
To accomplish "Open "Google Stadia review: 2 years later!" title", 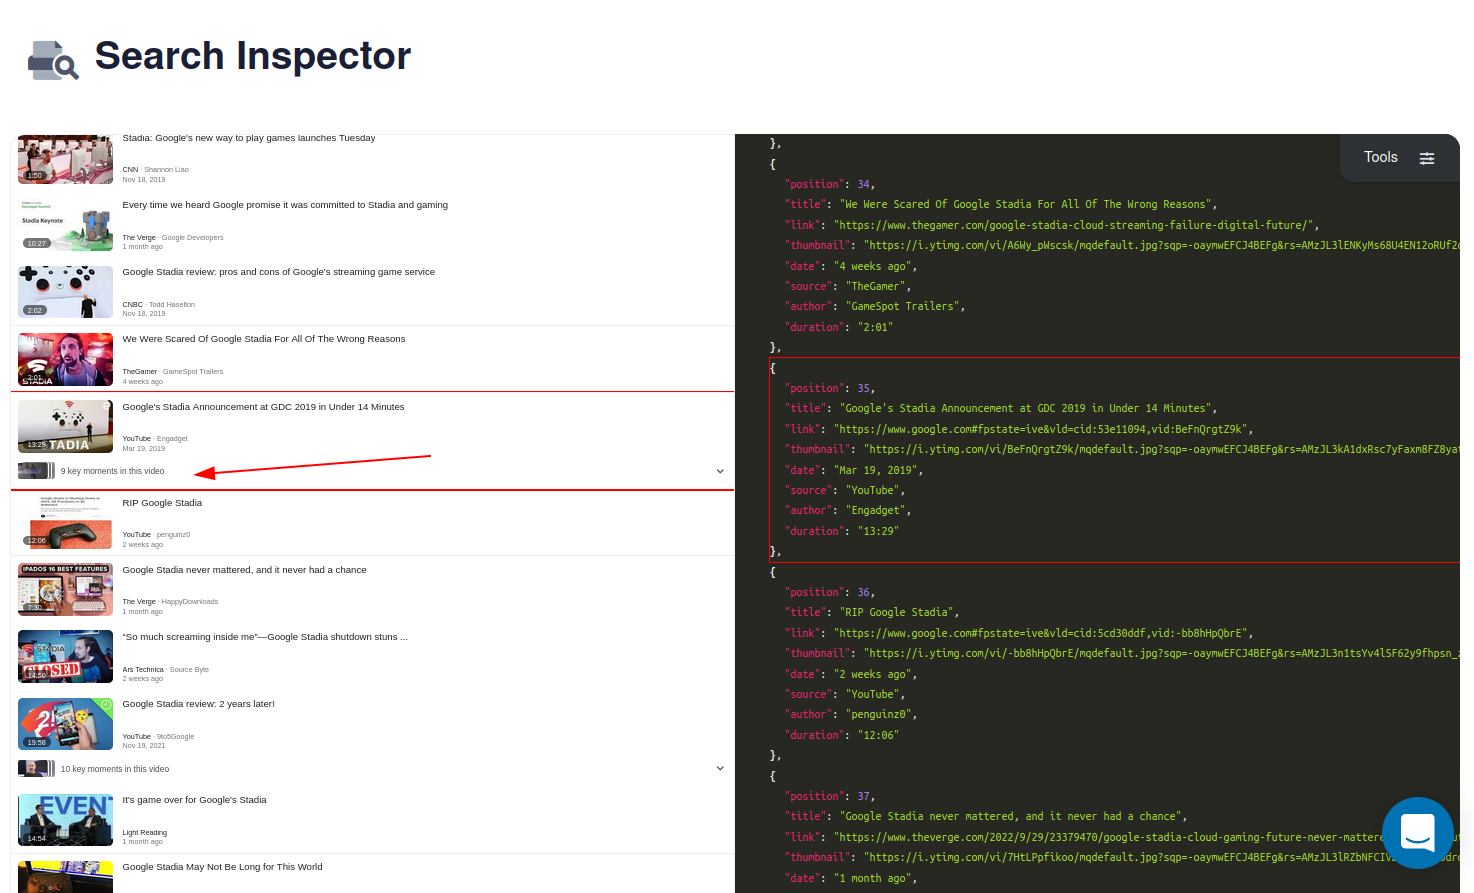I will 198,703.
